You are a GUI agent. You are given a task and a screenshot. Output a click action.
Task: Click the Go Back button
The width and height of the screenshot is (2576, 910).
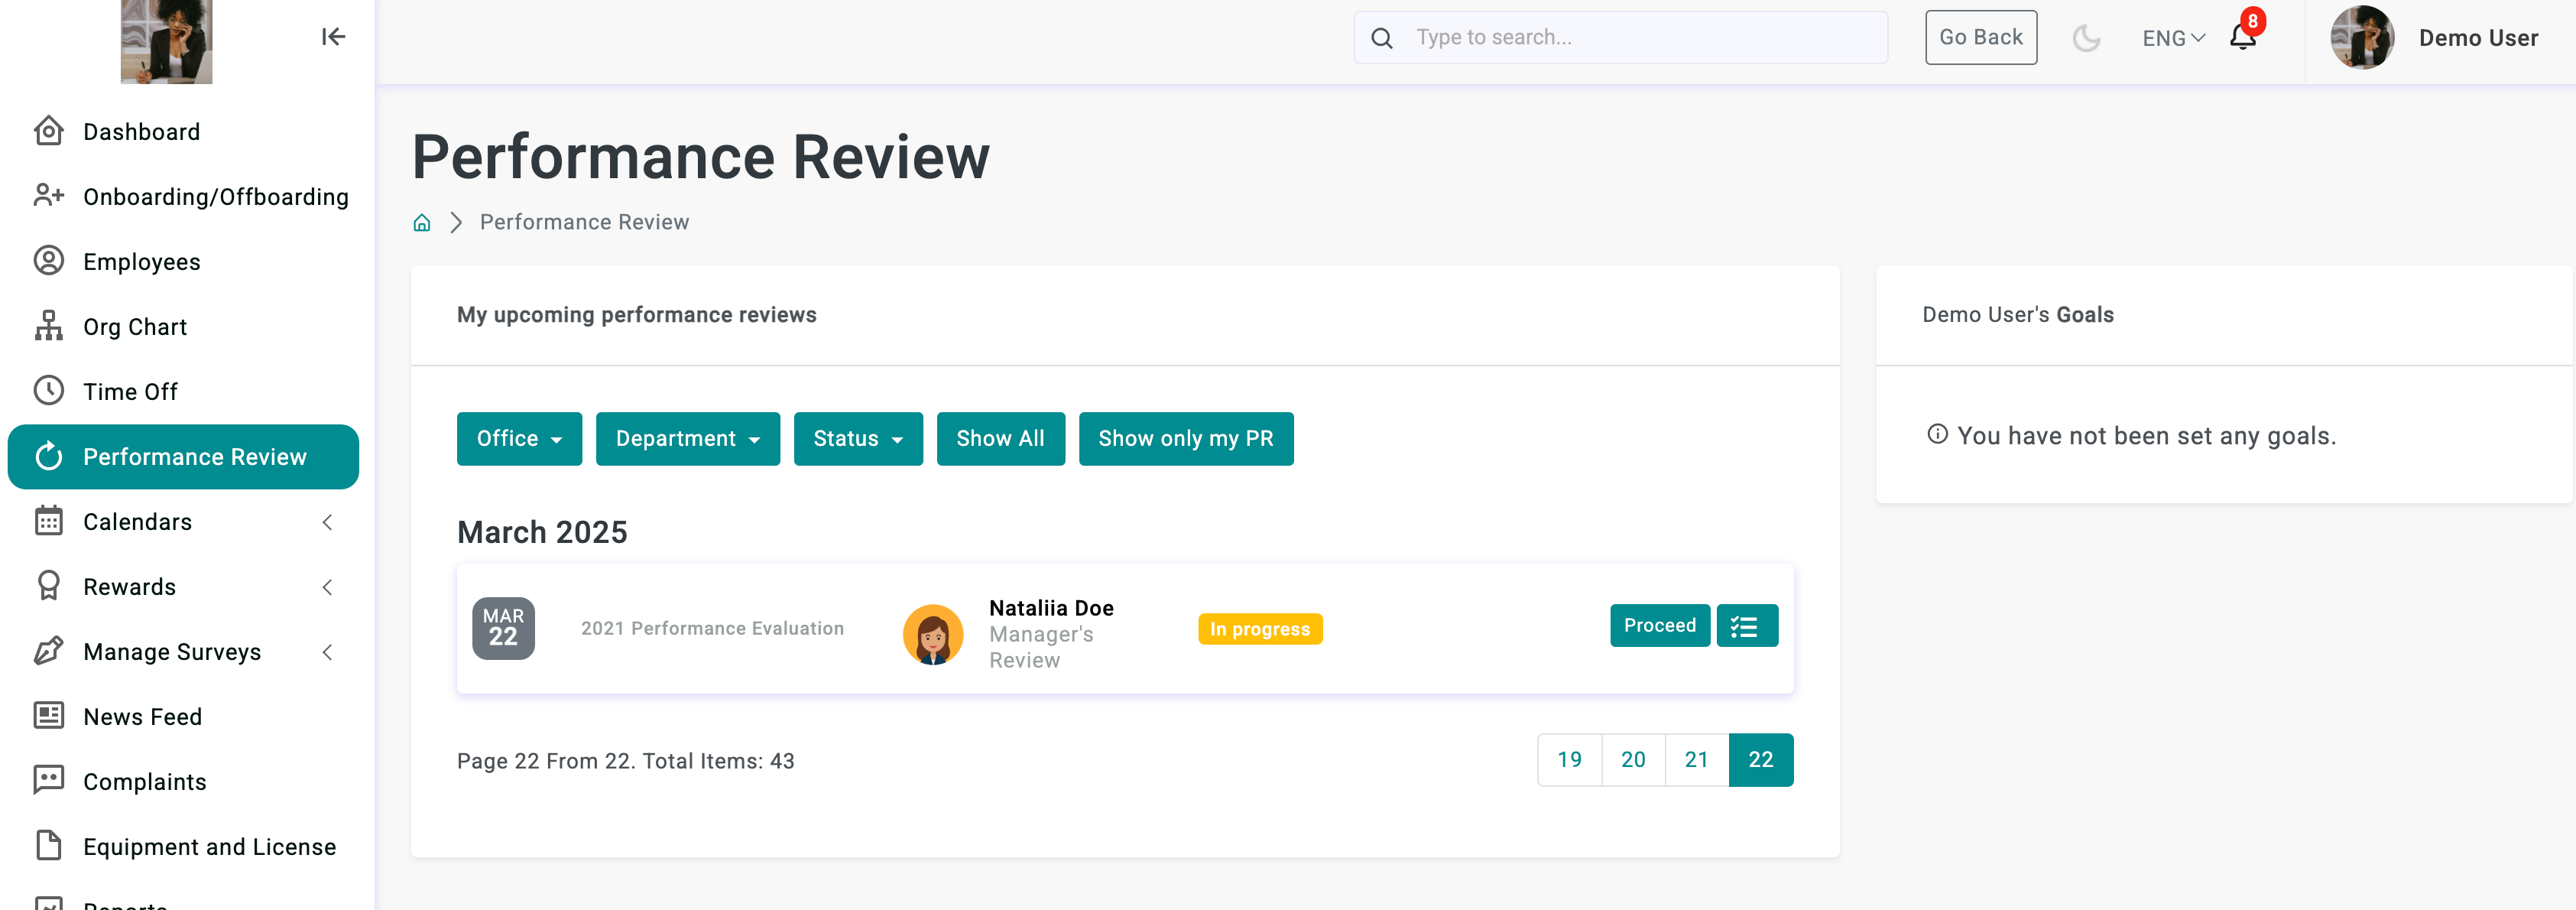(x=1980, y=38)
